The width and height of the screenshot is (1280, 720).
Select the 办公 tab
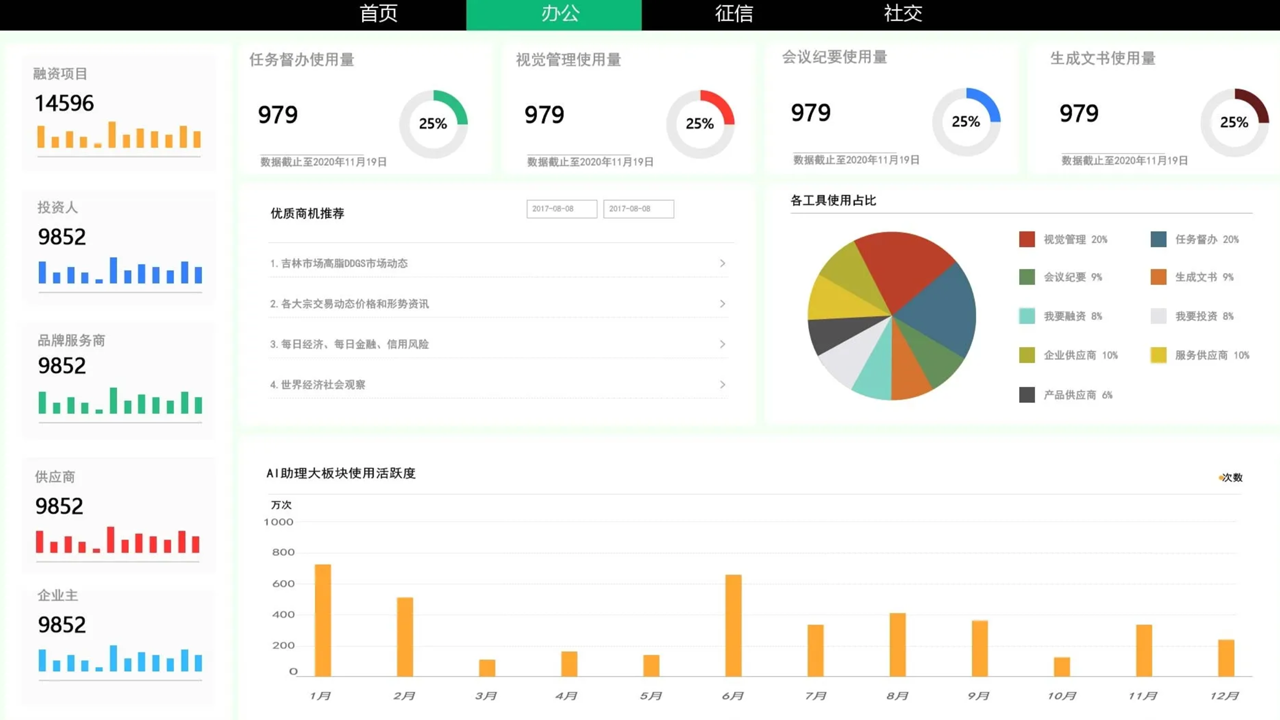[x=554, y=14]
